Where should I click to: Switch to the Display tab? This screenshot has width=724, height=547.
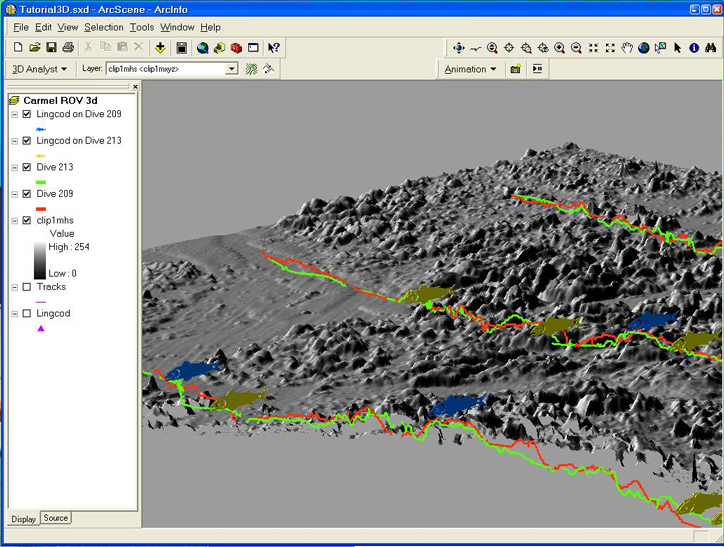tap(24, 519)
